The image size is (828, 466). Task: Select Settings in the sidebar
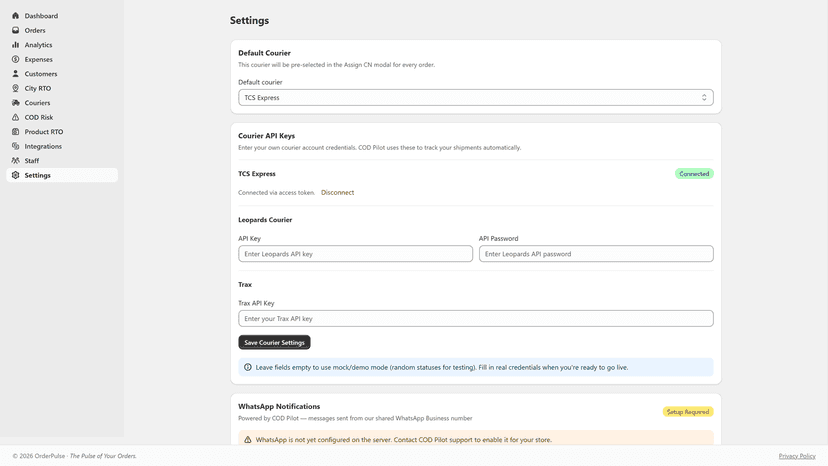coord(62,175)
